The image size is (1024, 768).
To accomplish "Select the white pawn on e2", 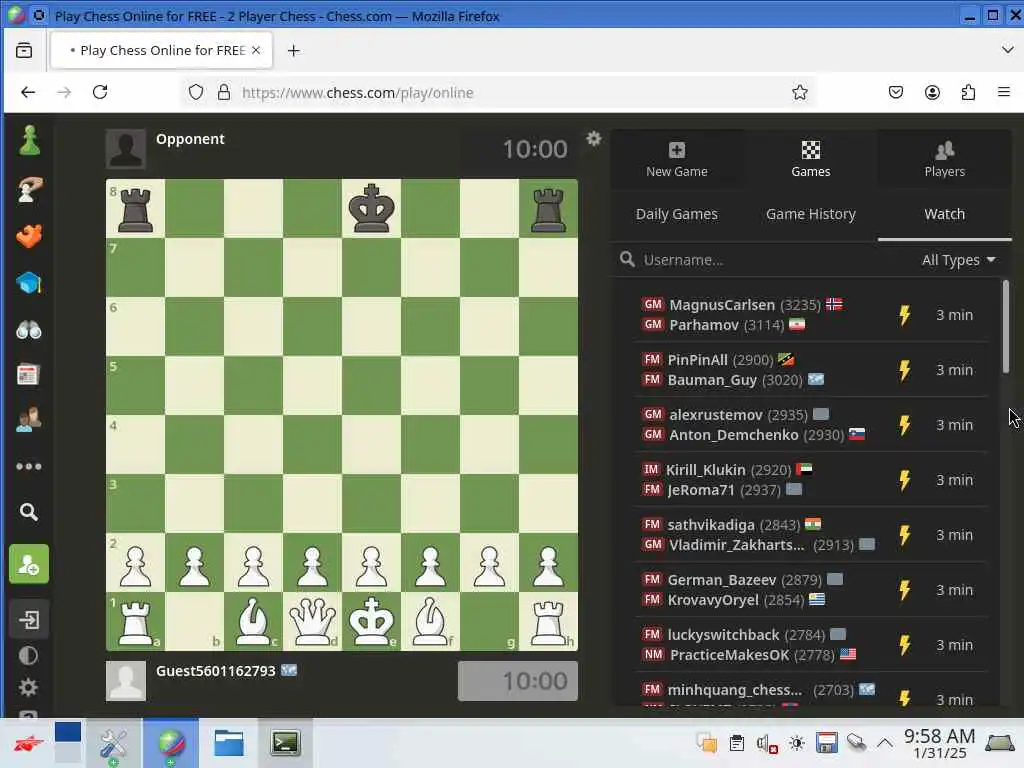I will coord(372,562).
